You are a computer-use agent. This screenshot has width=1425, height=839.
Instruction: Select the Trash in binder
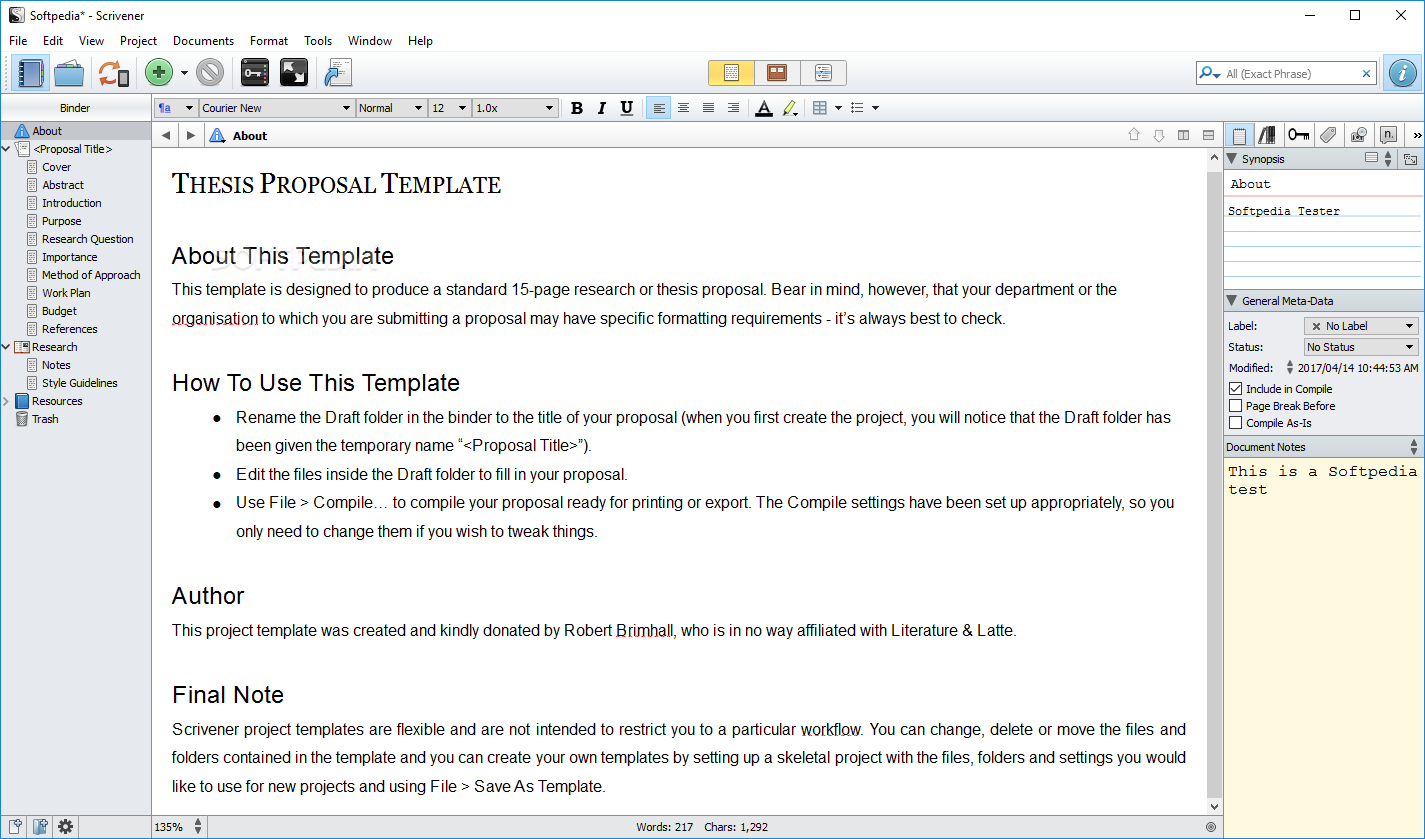(x=45, y=419)
